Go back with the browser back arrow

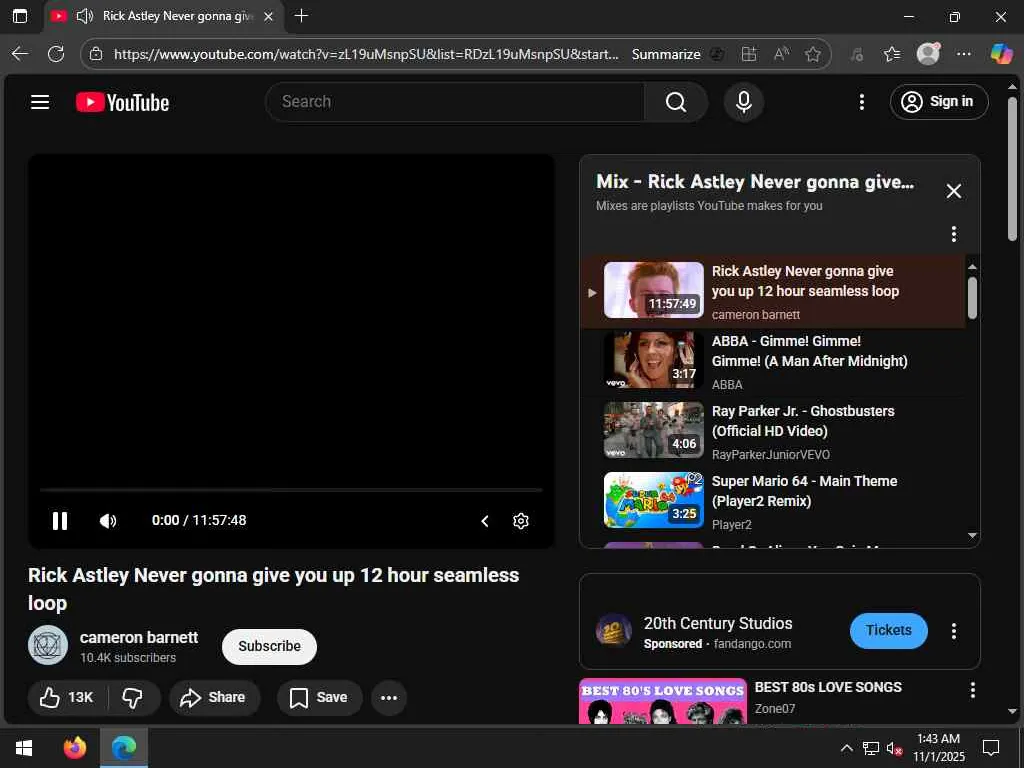20,54
